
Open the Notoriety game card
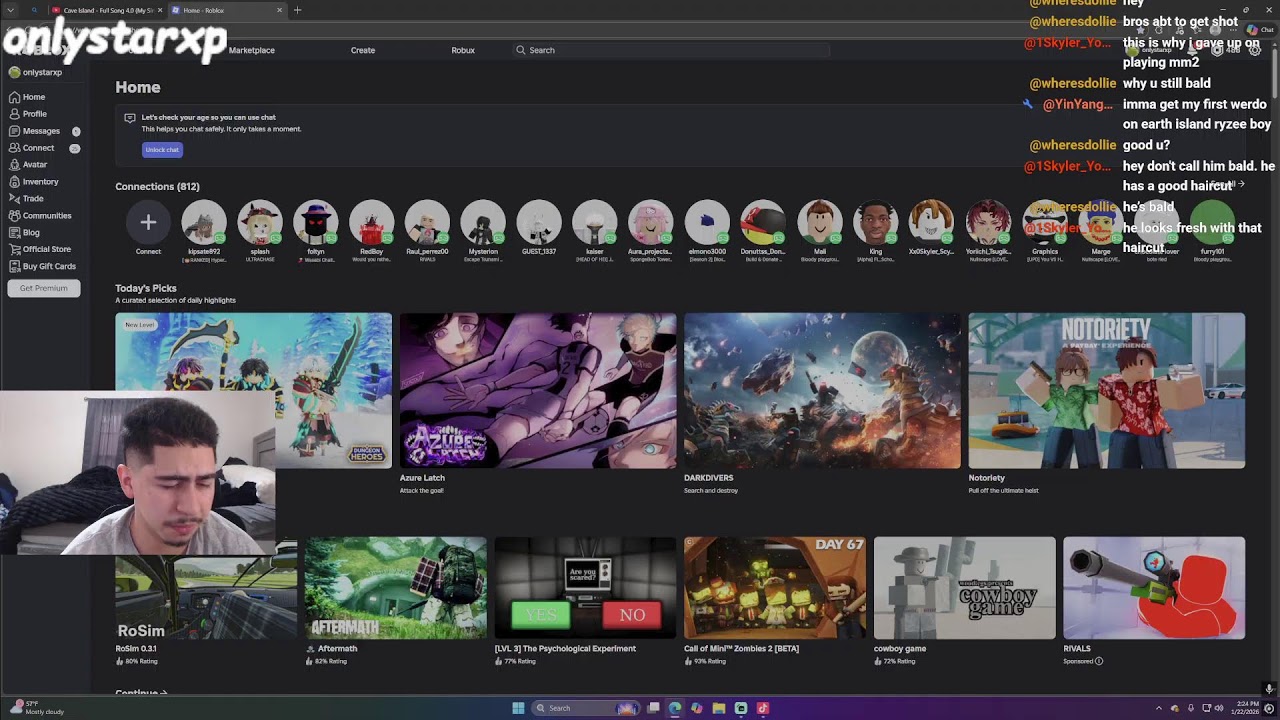click(x=1107, y=390)
